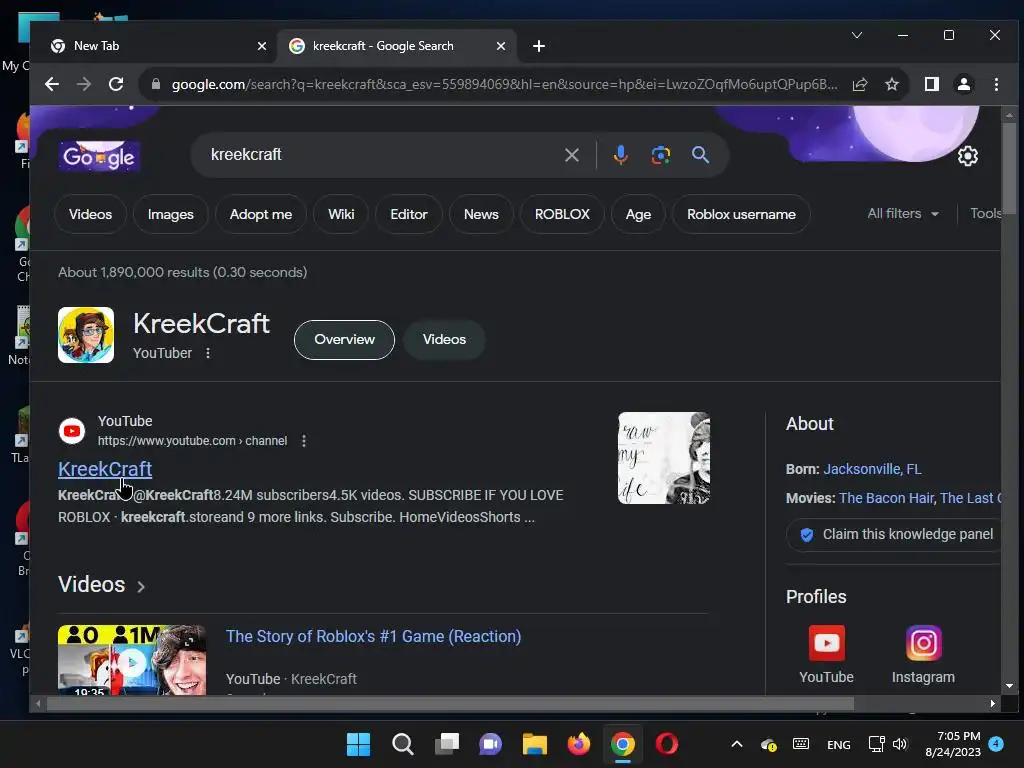Open the KreekCraft avatar thumbnail

tap(86, 335)
